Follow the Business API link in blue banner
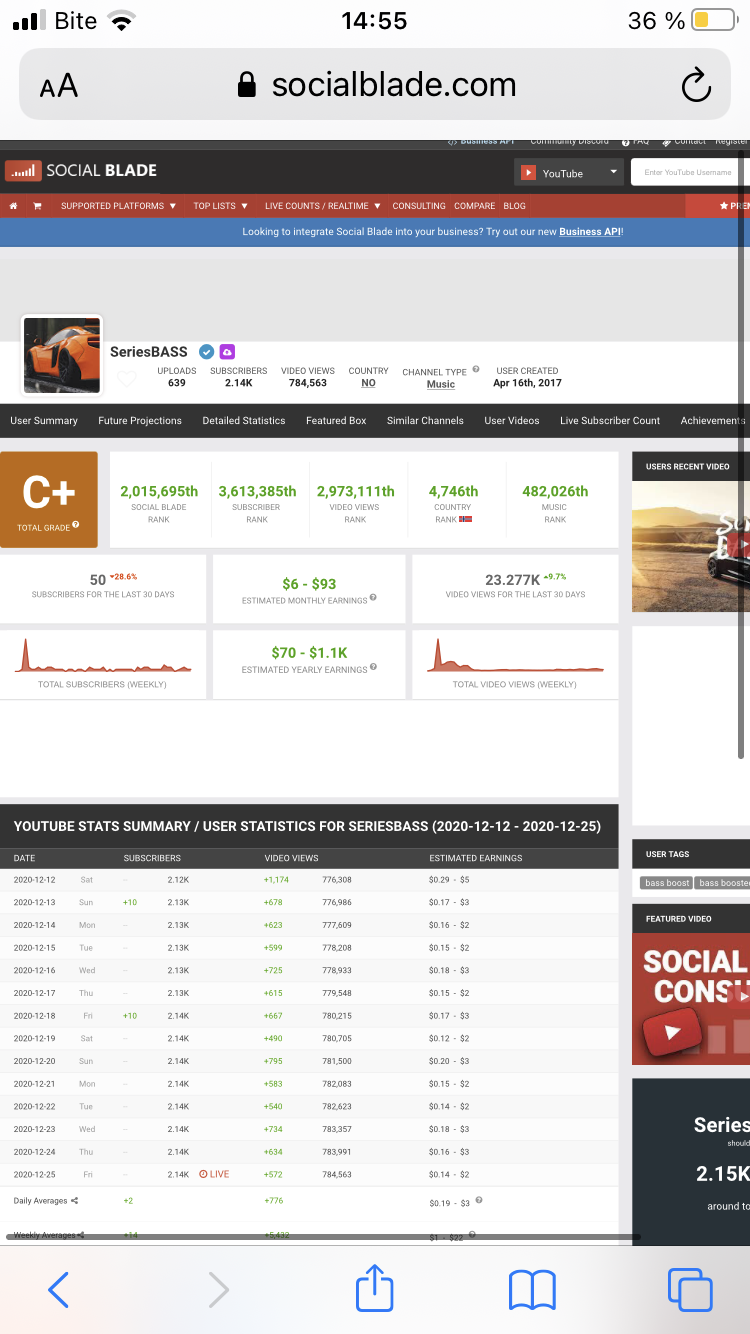The width and height of the screenshot is (750, 1334). click(590, 232)
